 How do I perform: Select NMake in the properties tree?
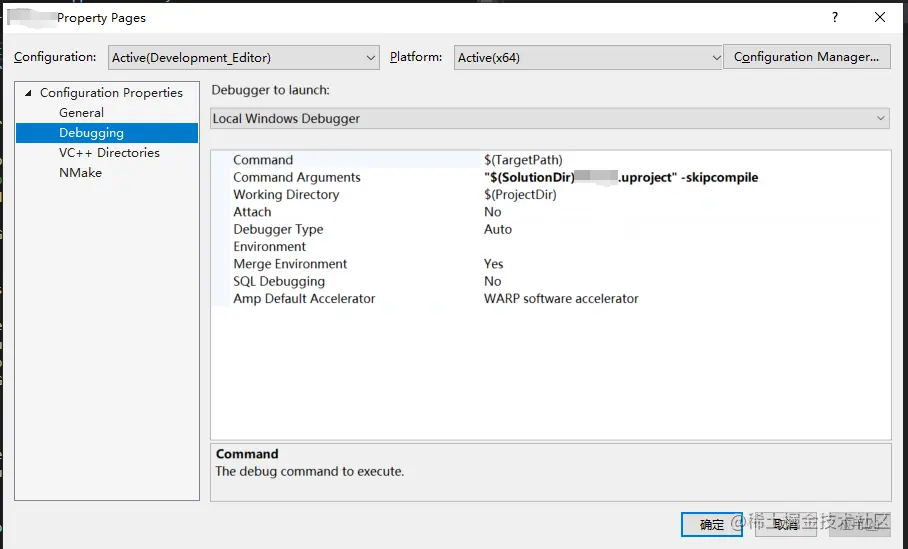pyautogui.click(x=80, y=173)
